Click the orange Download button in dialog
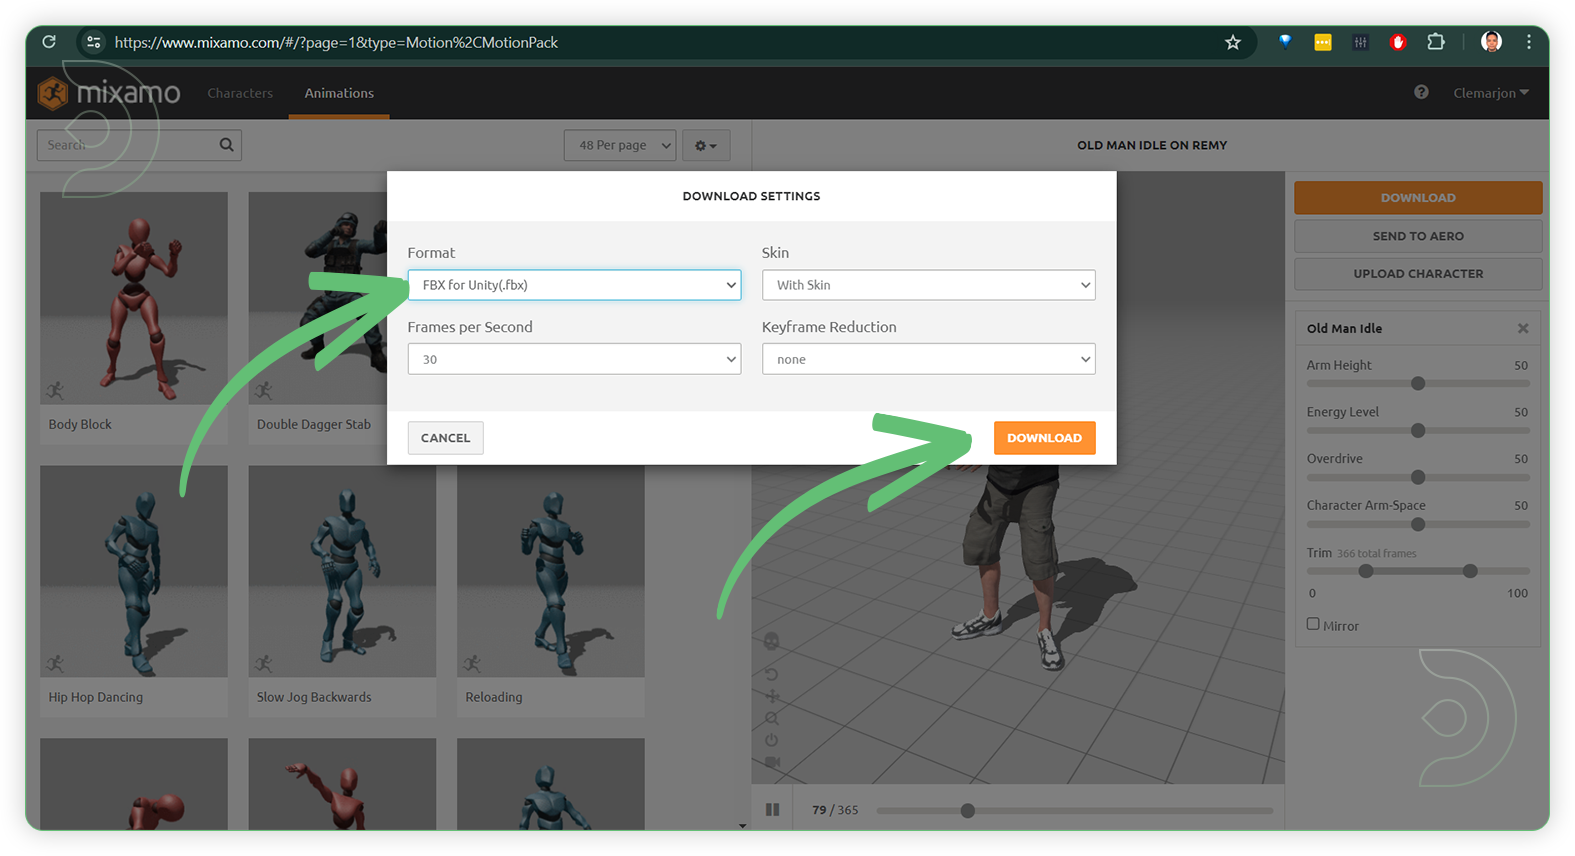 tap(1044, 438)
